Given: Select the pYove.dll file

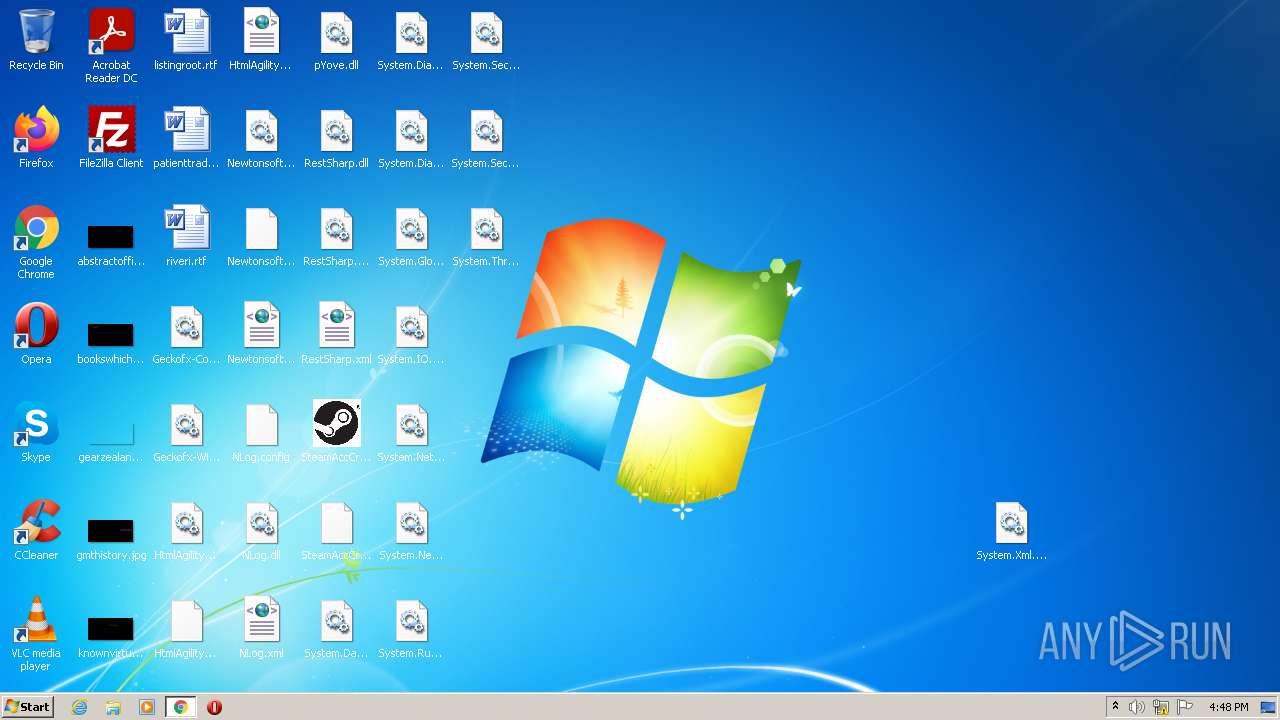Looking at the screenshot, I should pos(336,40).
